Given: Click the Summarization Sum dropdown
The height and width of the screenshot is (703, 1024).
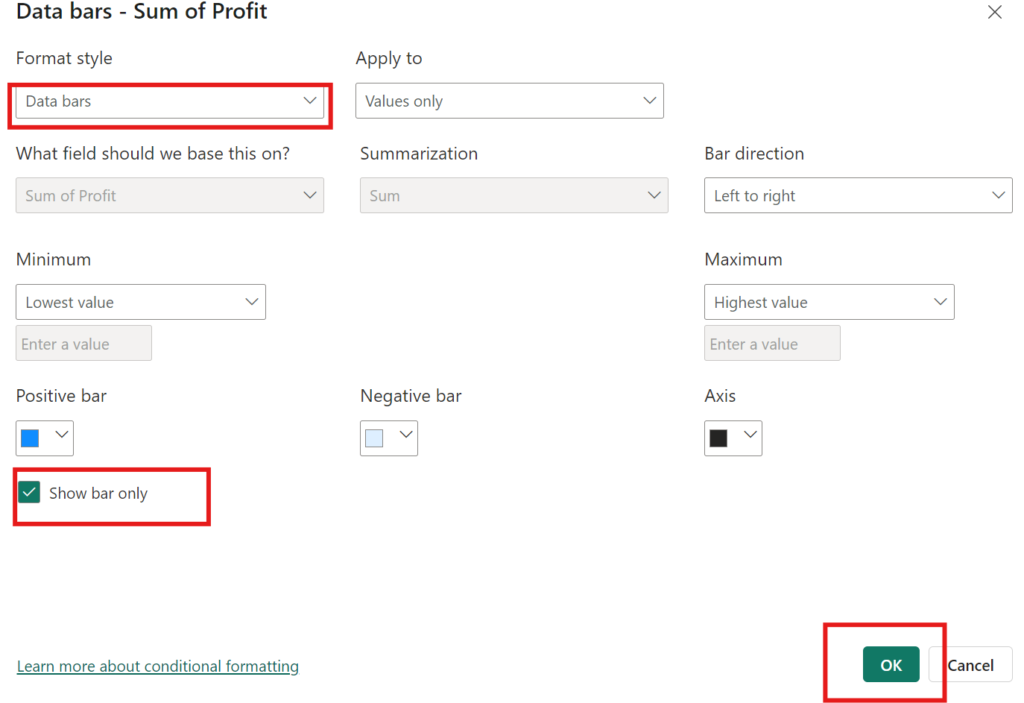Looking at the screenshot, I should tap(514, 195).
